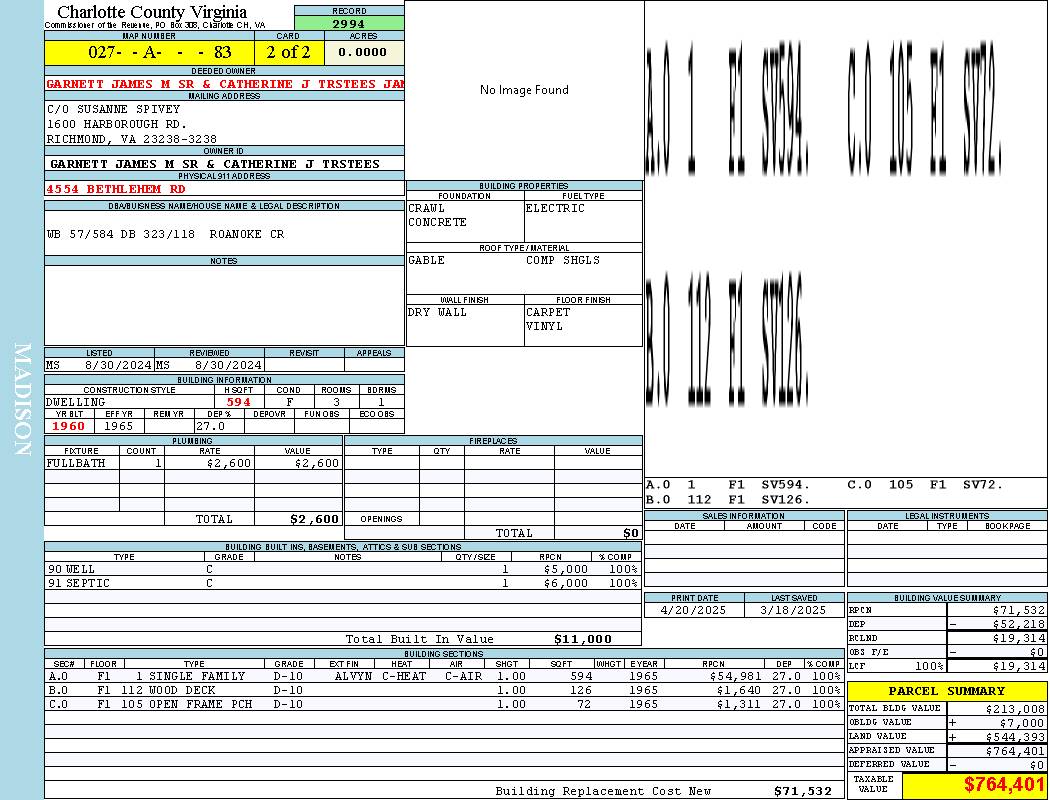Click the Listed date 8/30/2024
The width and height of the screenshot is (1050, 800).
click(119, 366)
